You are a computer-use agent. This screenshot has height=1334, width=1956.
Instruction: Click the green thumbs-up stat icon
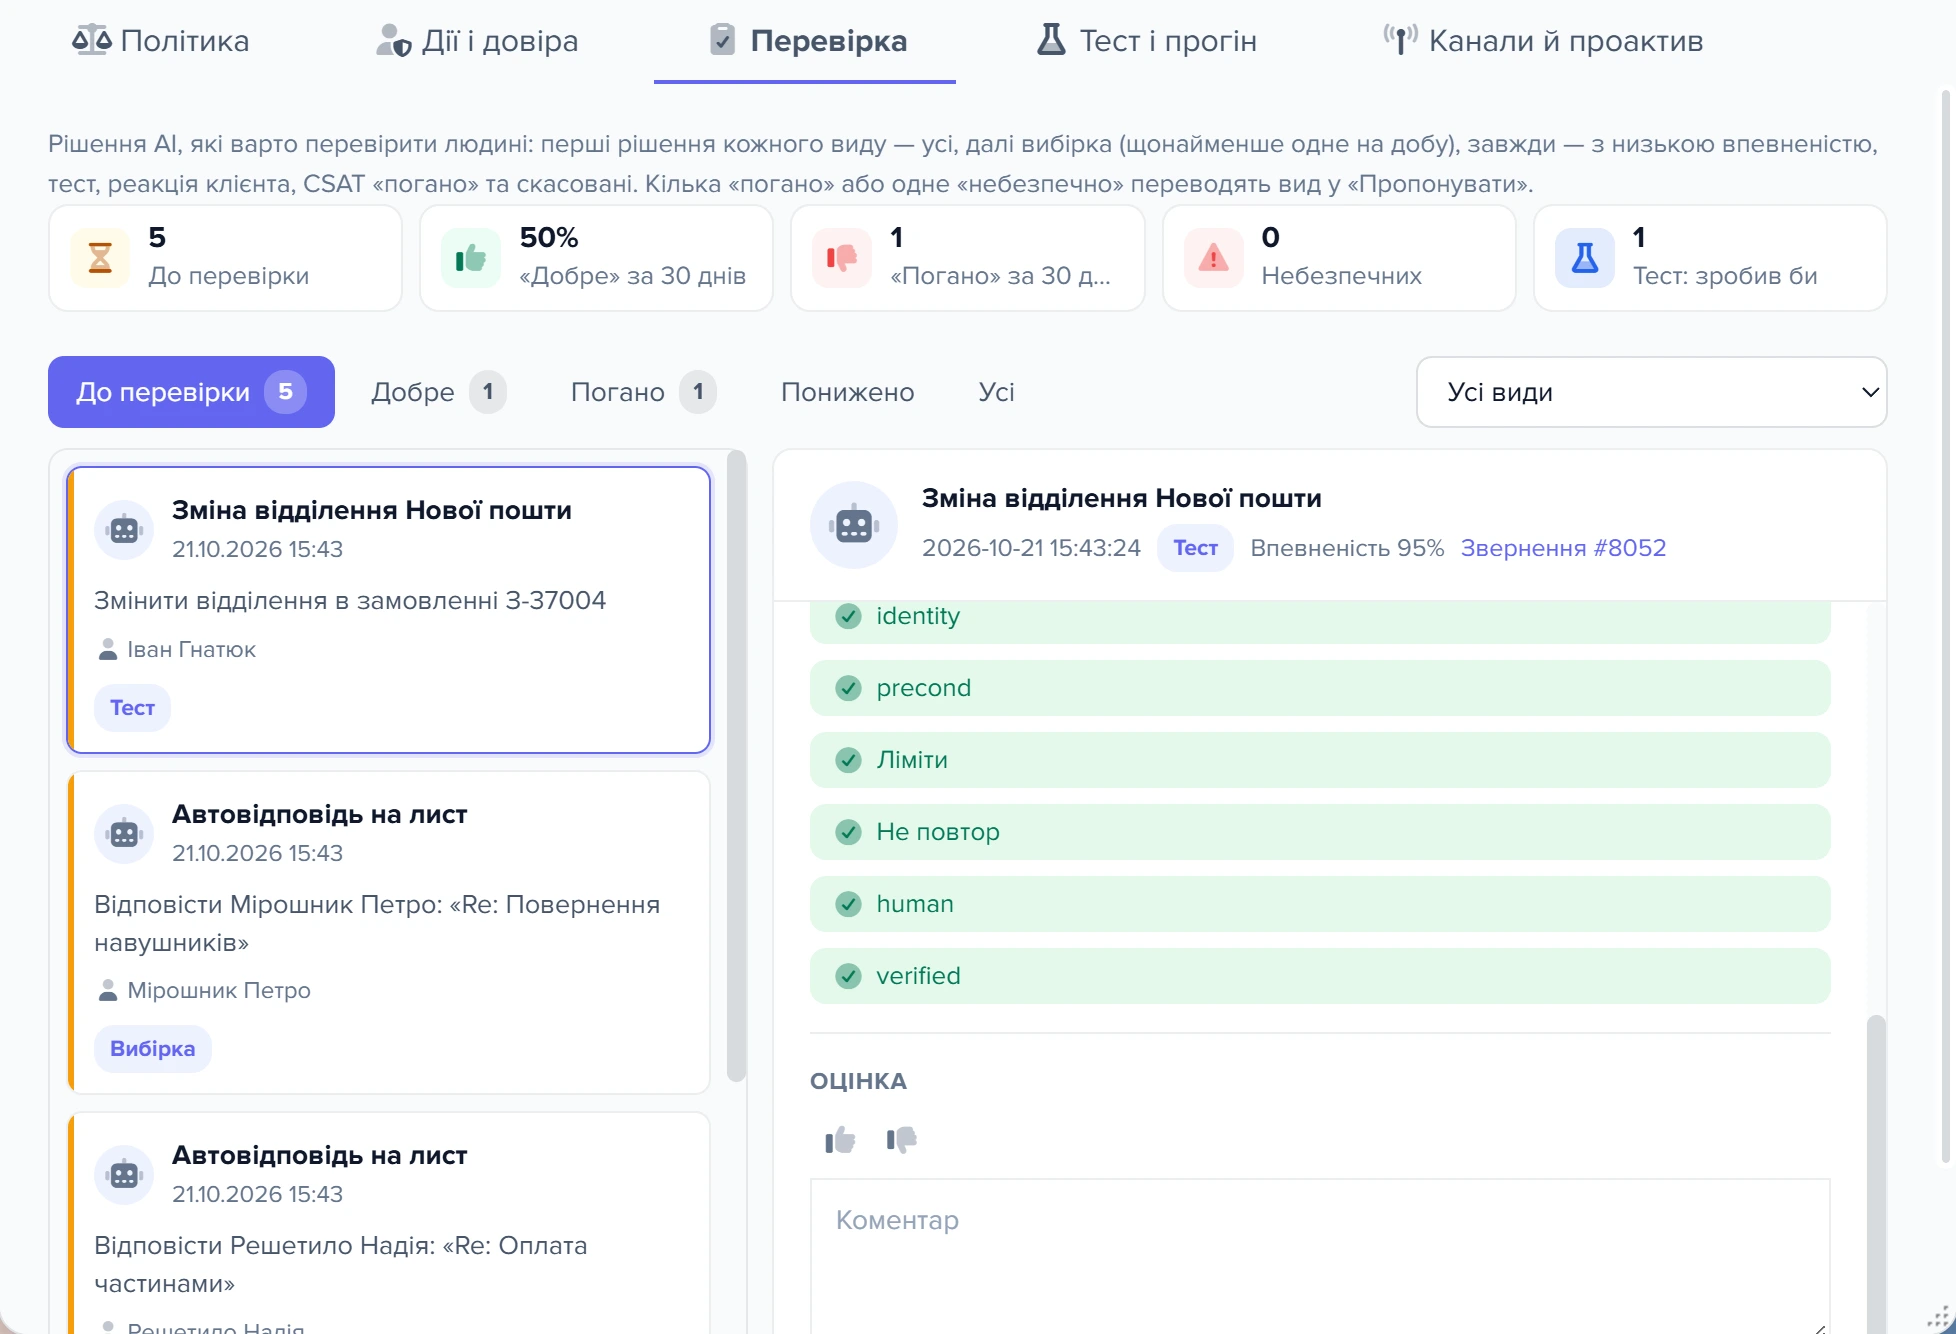point(471,258)
